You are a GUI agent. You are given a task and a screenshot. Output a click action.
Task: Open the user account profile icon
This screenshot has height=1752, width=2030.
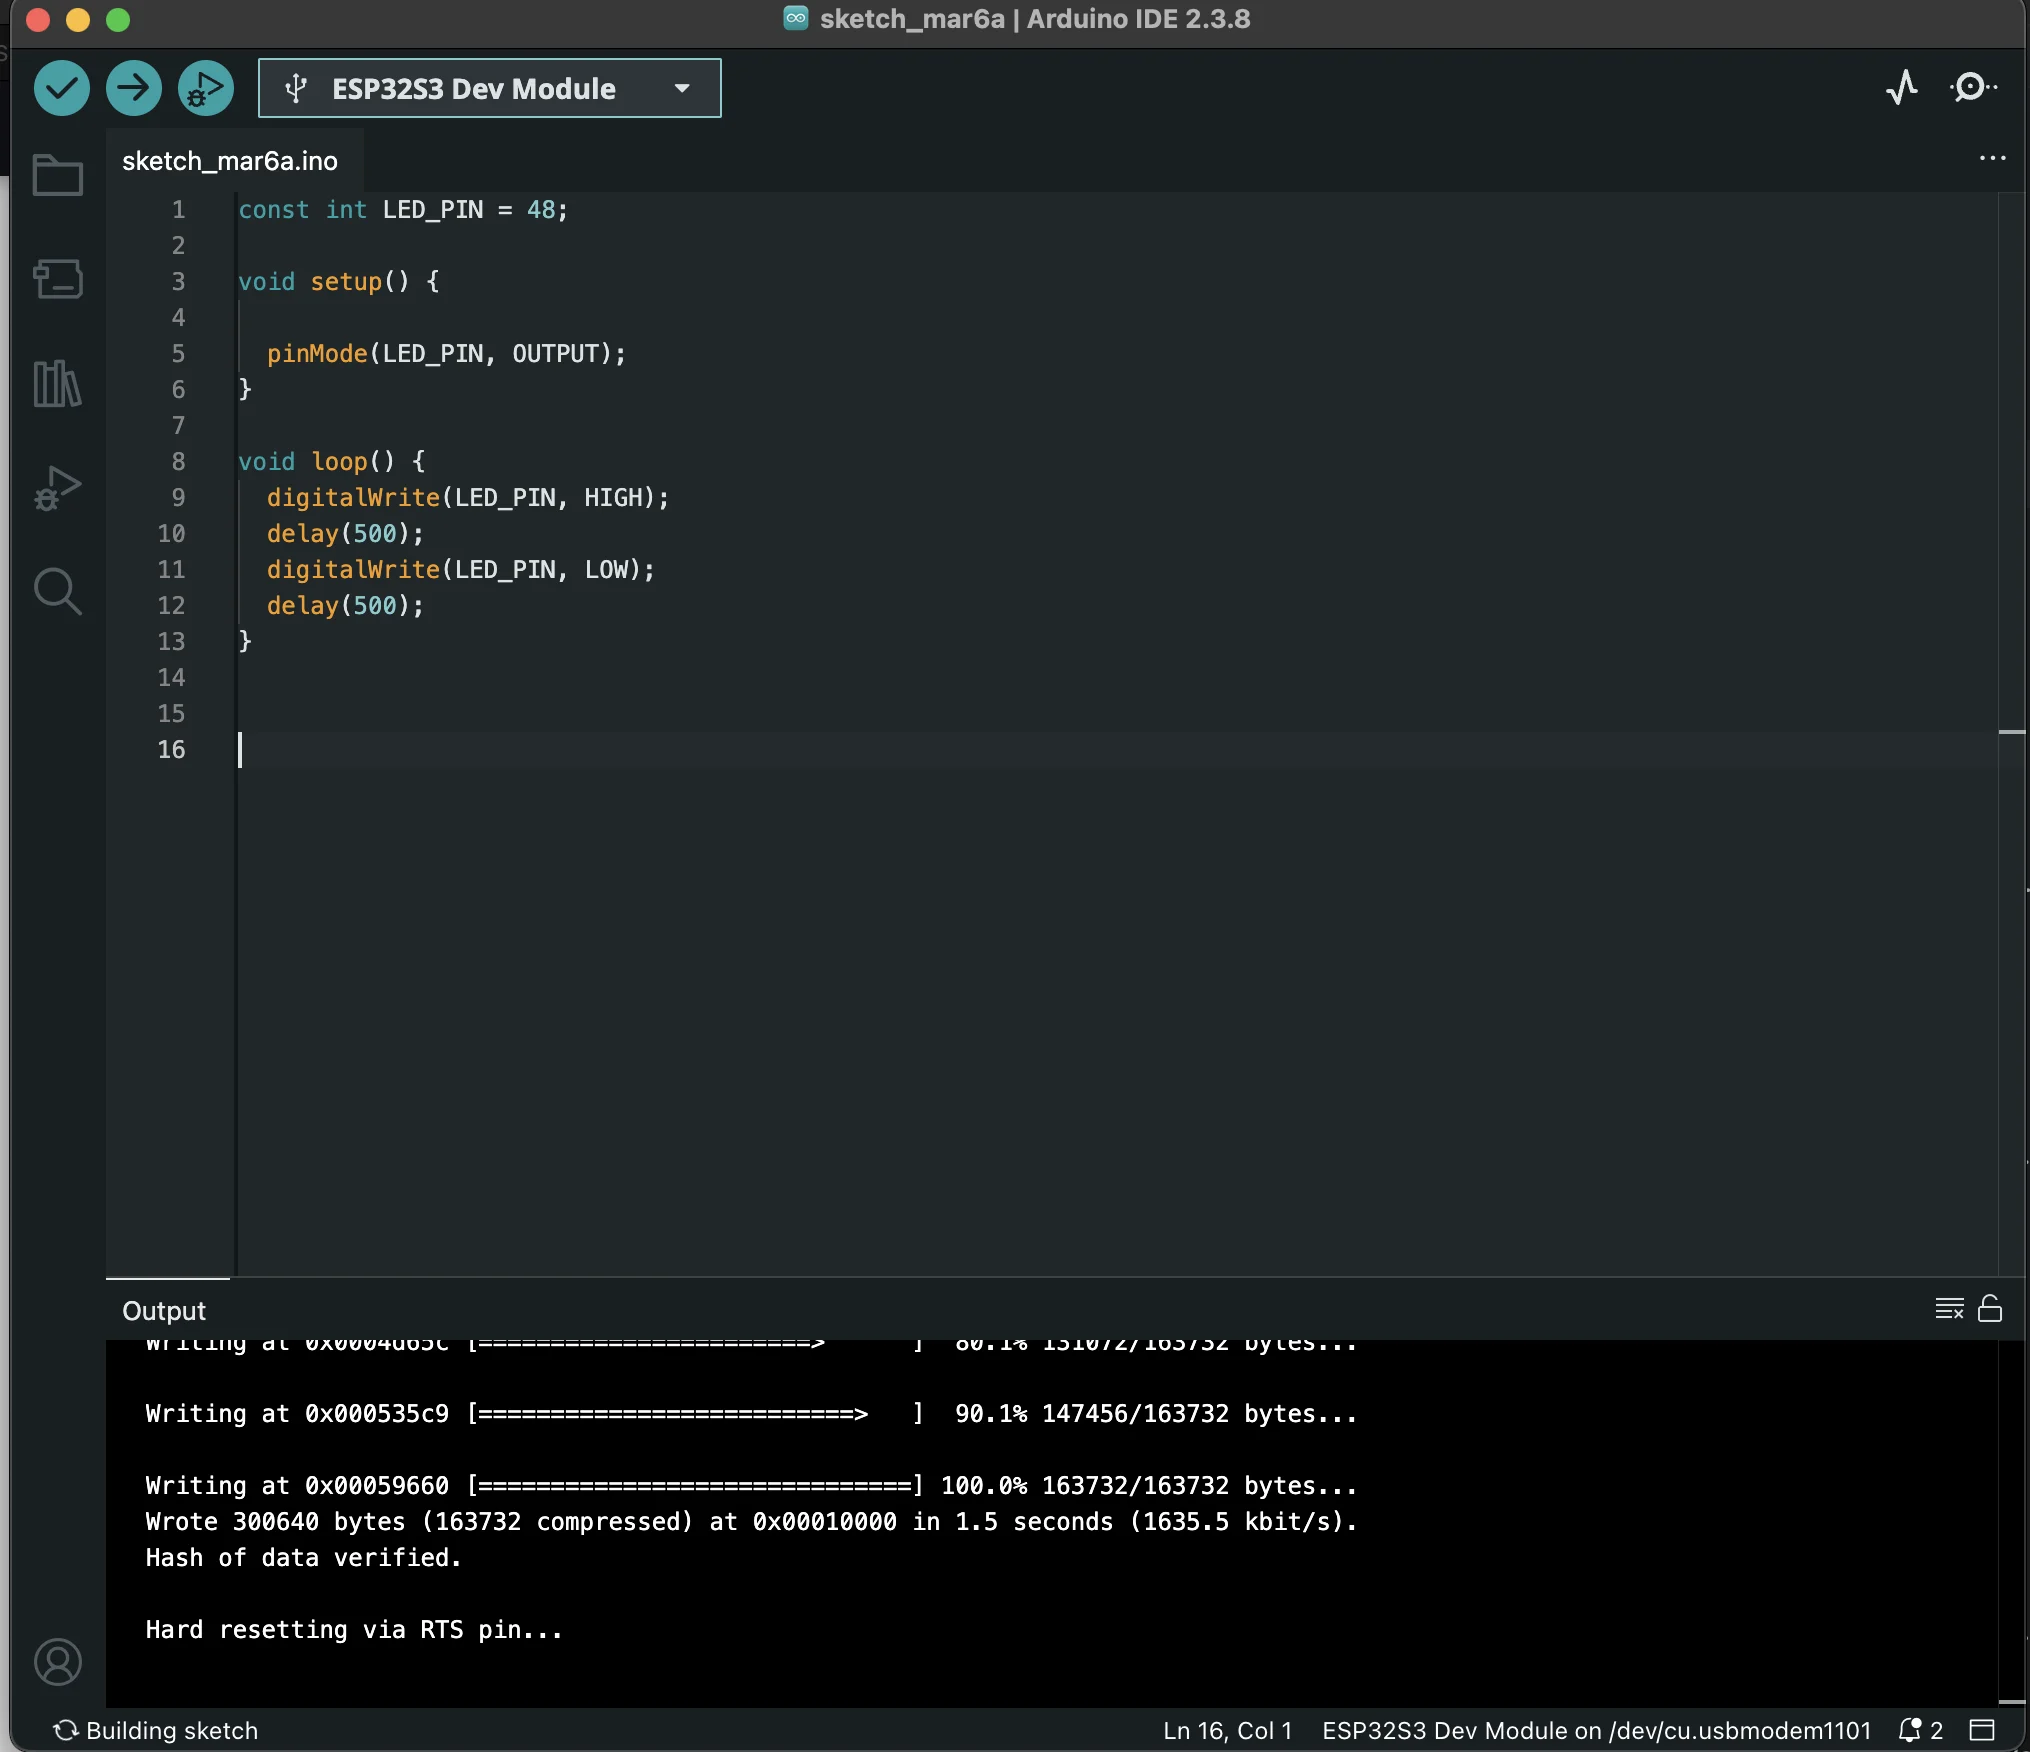click(x=57, y=1662)
